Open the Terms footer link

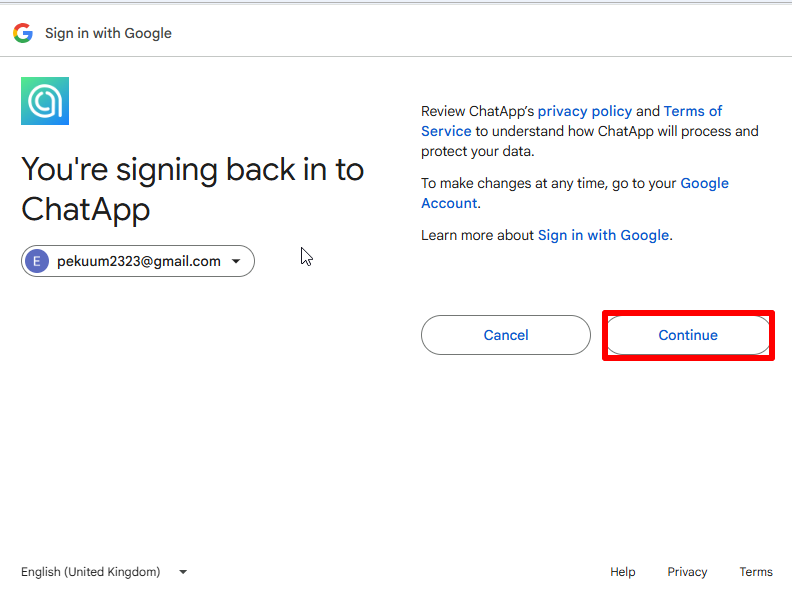click(755, 572)
